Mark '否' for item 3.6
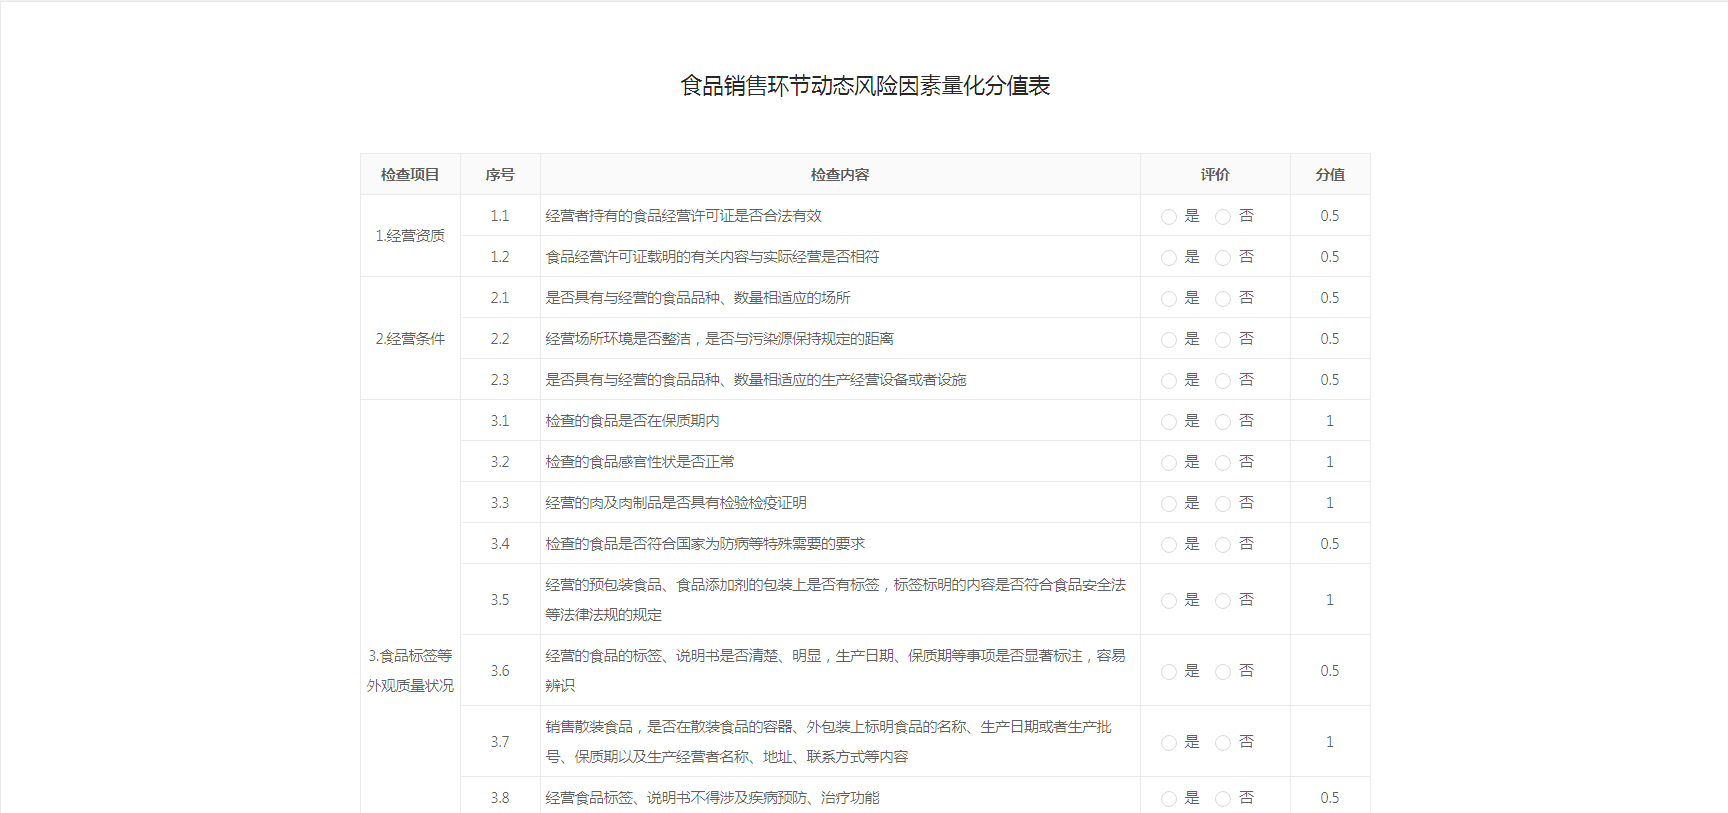The image size is (1728, 813). pos(1222,672)
